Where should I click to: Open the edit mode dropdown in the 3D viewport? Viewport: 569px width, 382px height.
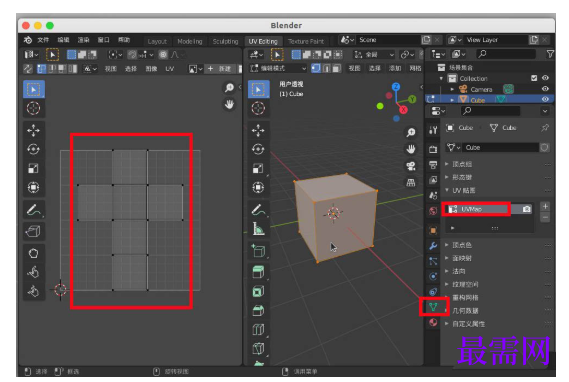279,68
